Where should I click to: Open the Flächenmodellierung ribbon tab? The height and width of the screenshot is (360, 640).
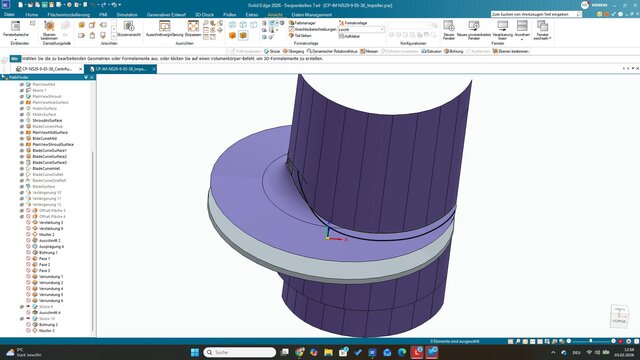[69, 15]
